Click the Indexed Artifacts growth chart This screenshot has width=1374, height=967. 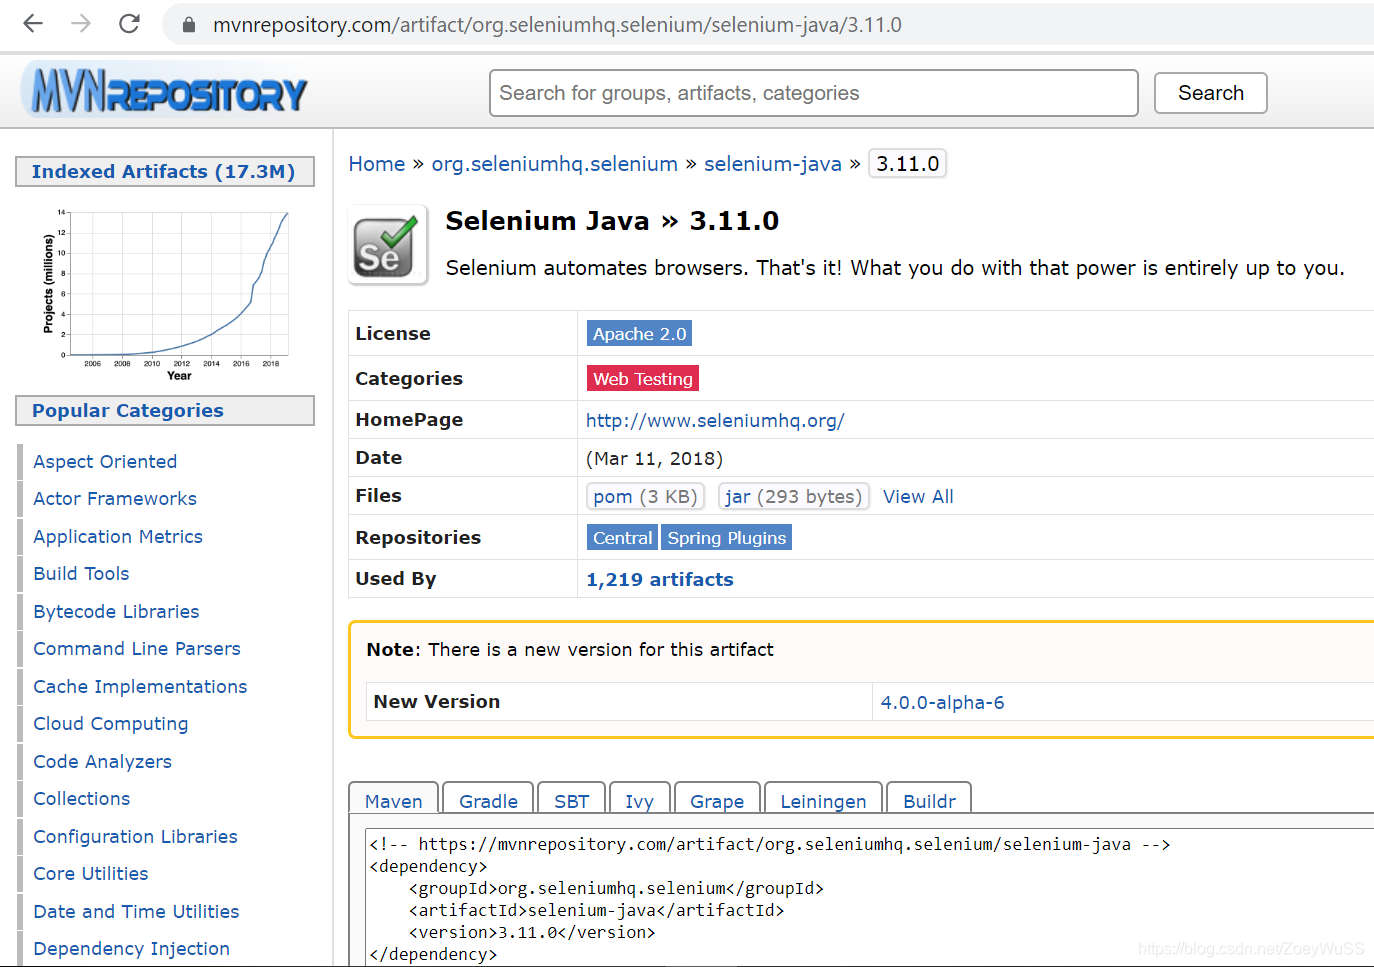click(166, 294)
